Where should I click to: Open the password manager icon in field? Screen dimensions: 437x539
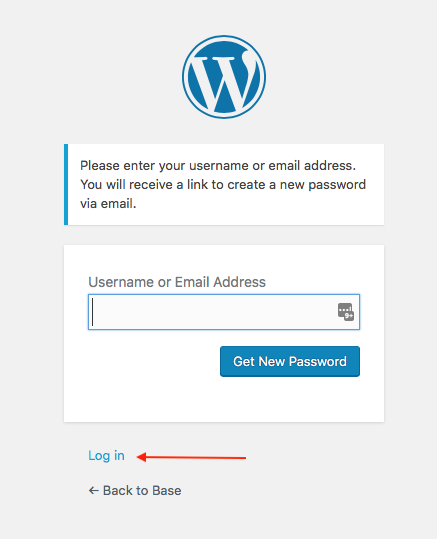pyautogui.click(x=346, y=312)
